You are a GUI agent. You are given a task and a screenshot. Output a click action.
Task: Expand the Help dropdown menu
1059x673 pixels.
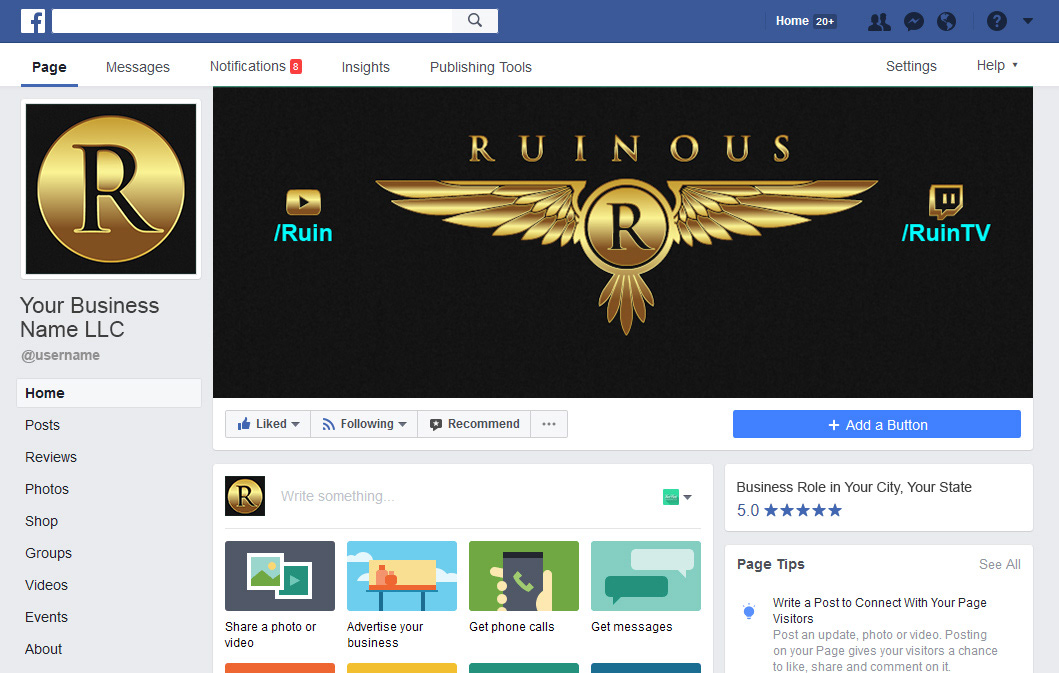point(997,66)
